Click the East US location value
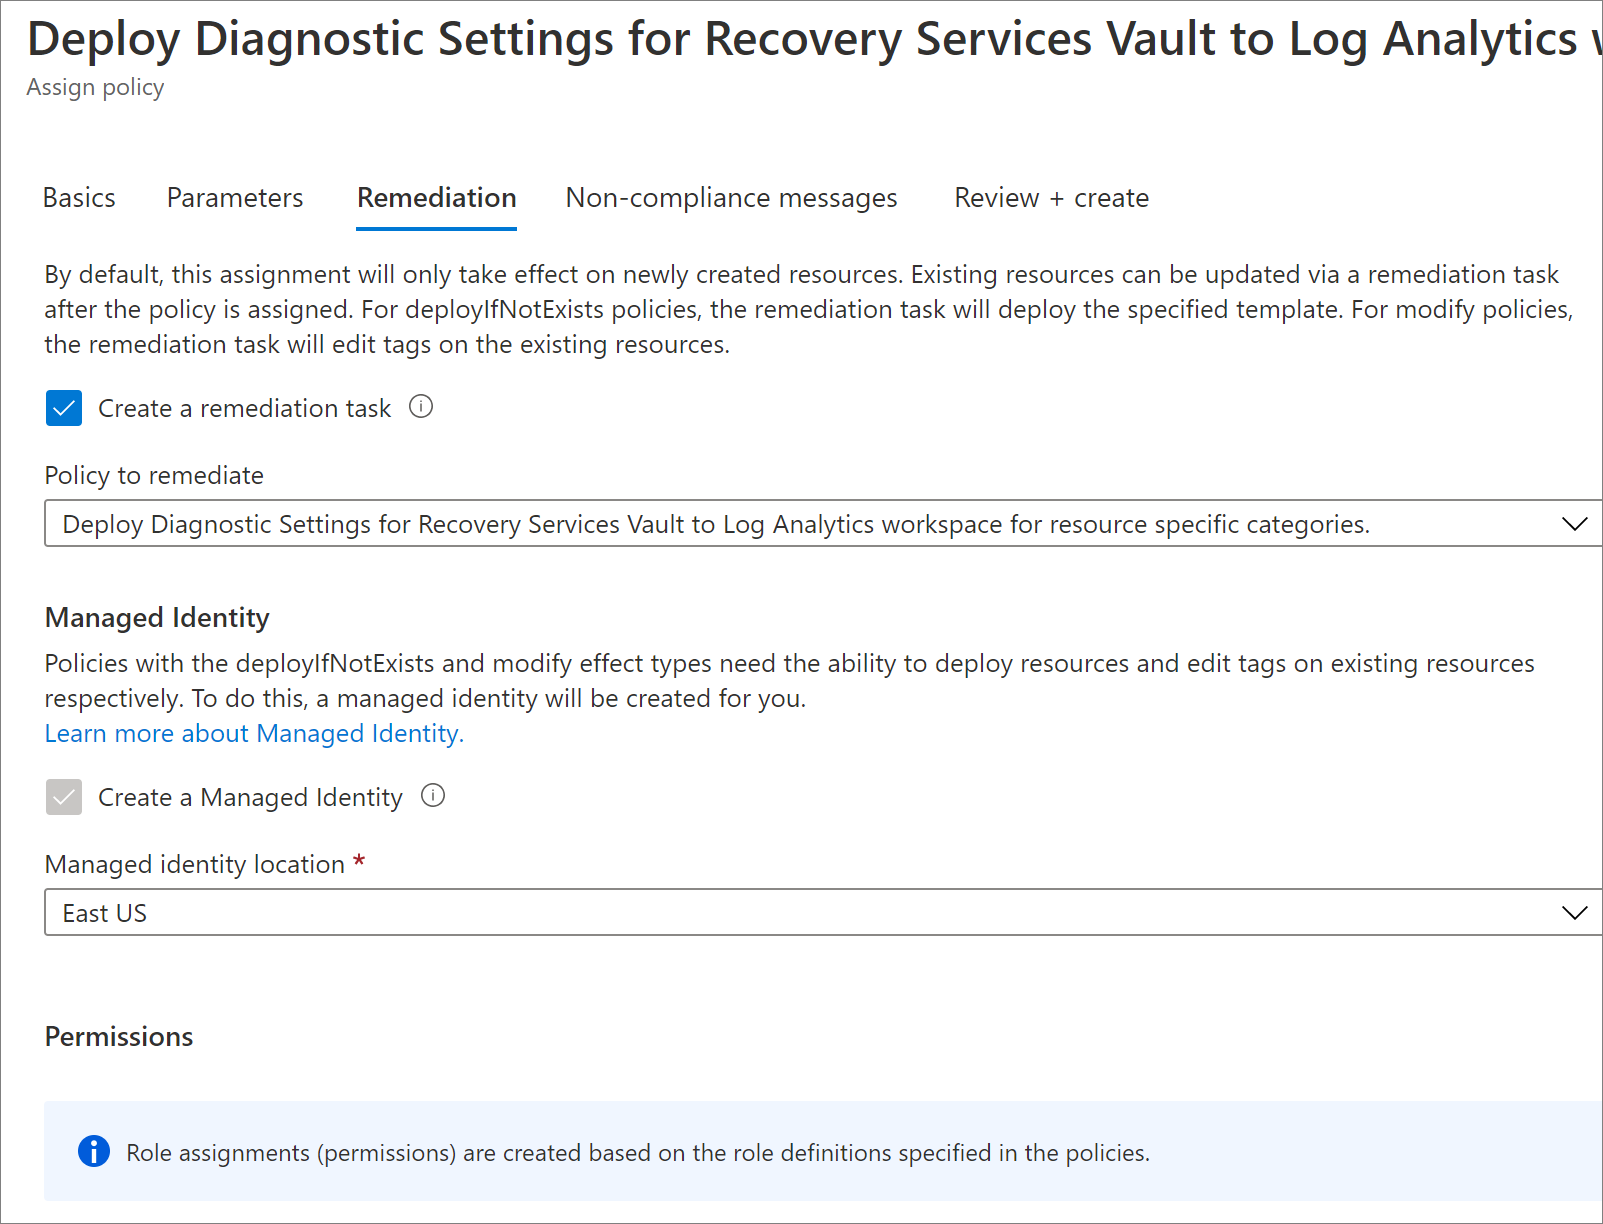The image size is (1603, 1224). pyautogui.click(x=104, y=913)
